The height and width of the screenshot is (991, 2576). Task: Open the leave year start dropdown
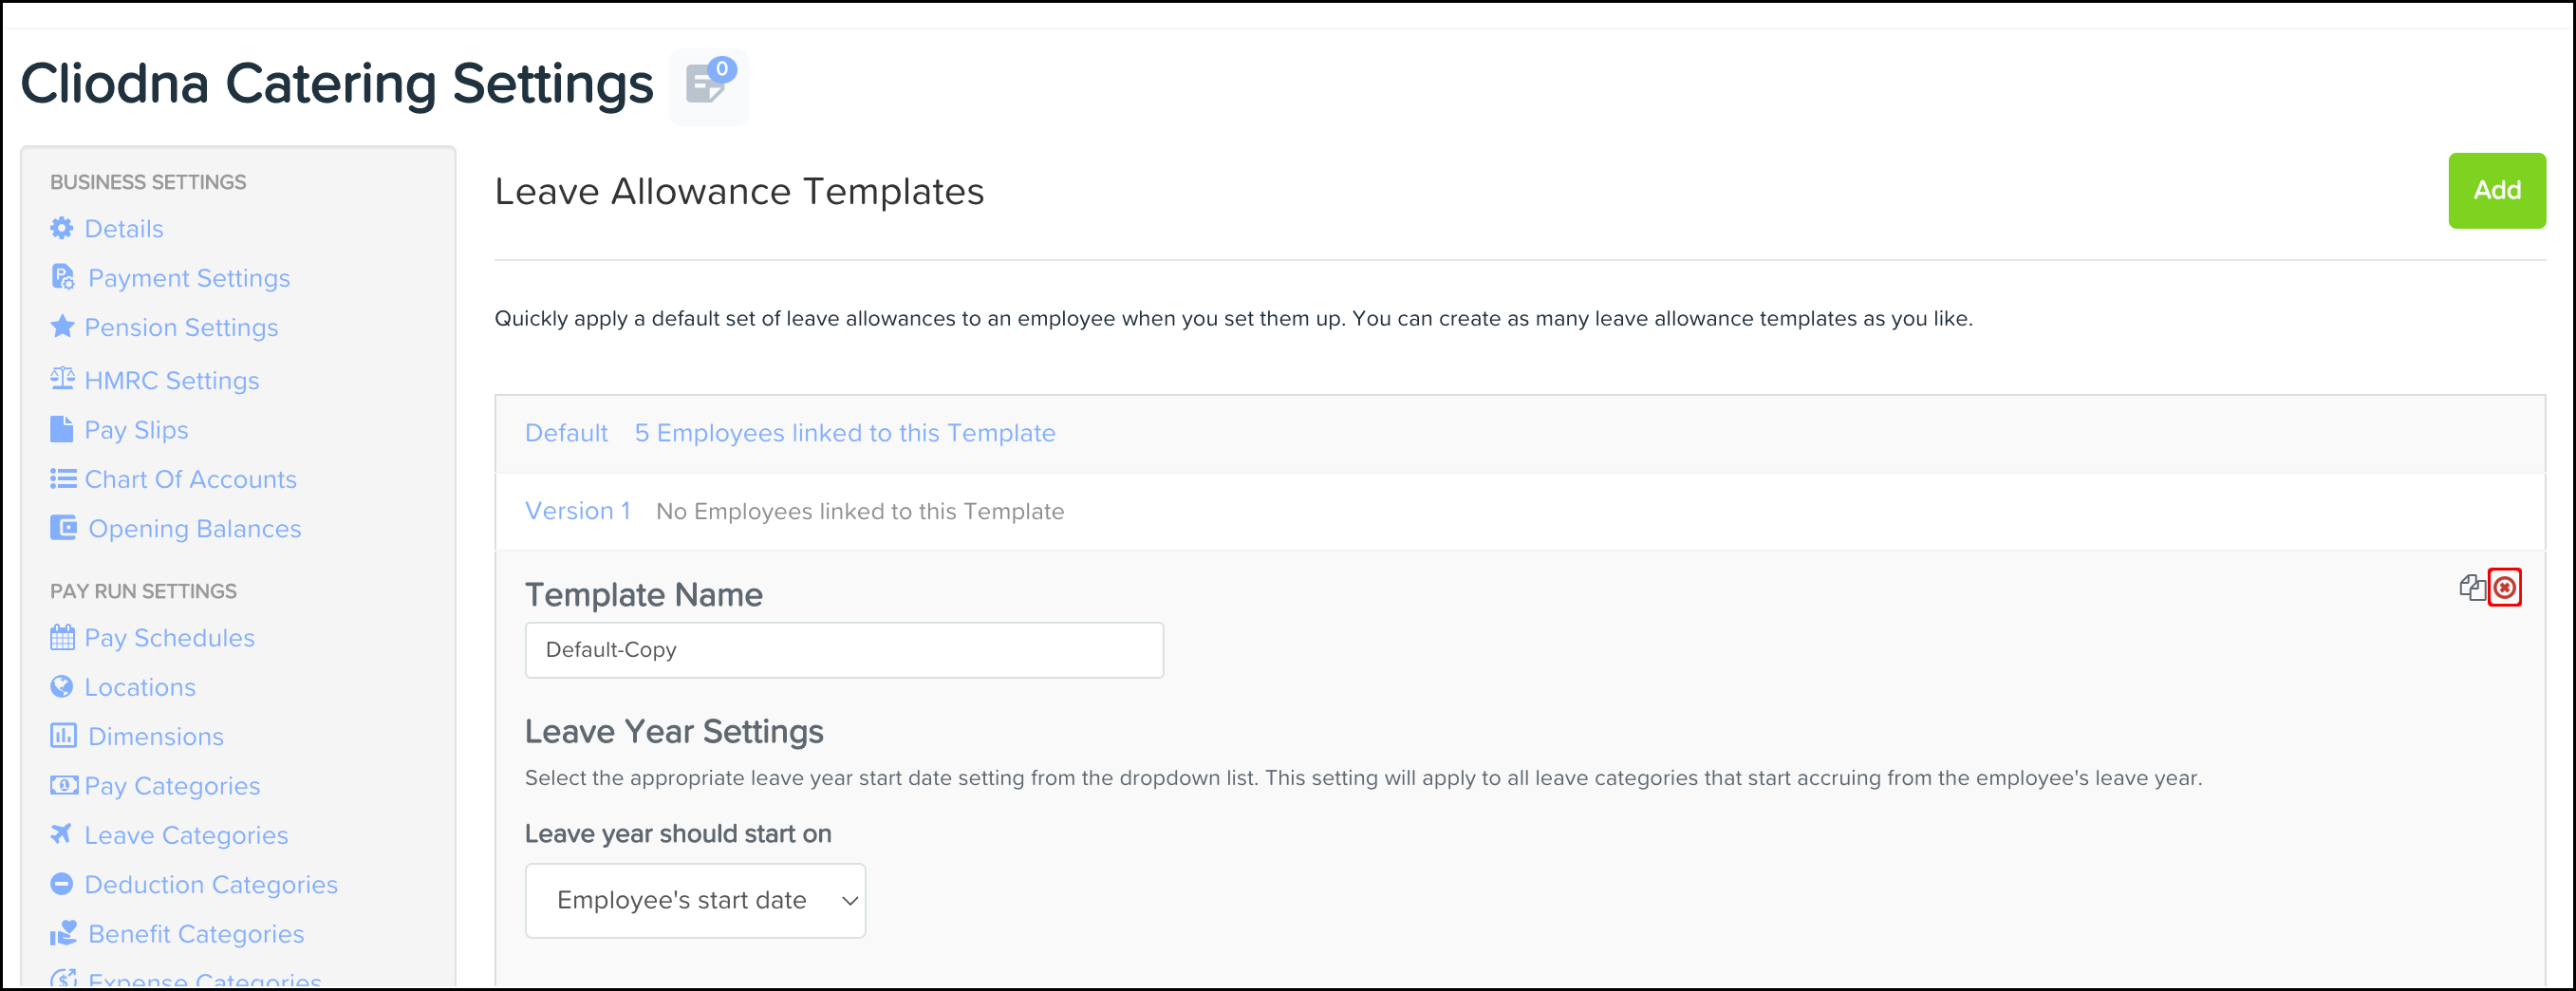click(x=695, y=900)
